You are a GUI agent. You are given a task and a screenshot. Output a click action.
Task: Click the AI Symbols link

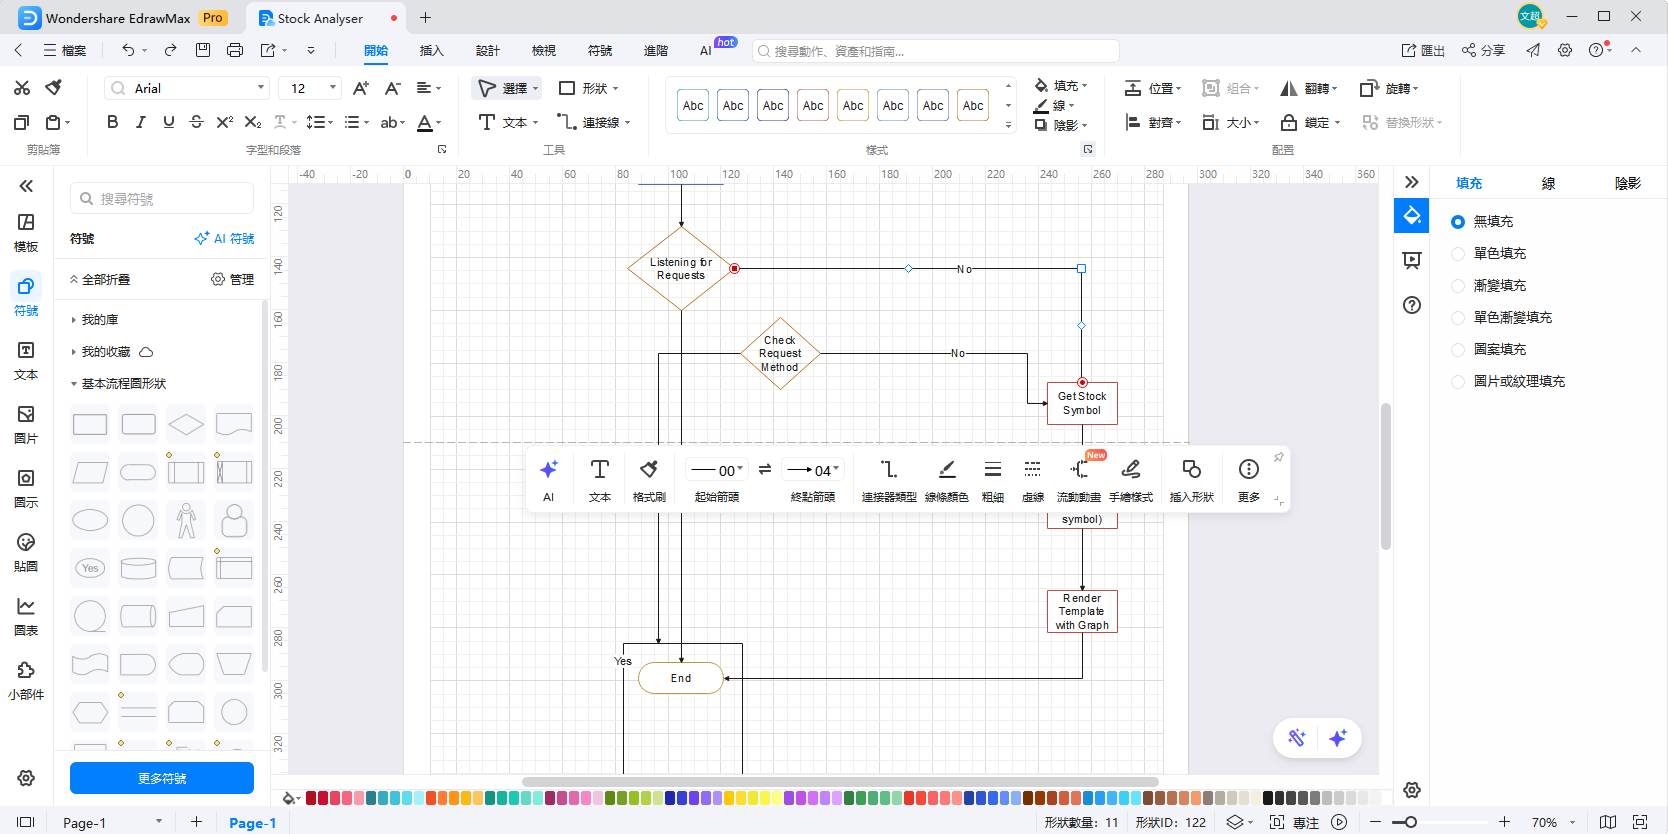click(225, 239)
